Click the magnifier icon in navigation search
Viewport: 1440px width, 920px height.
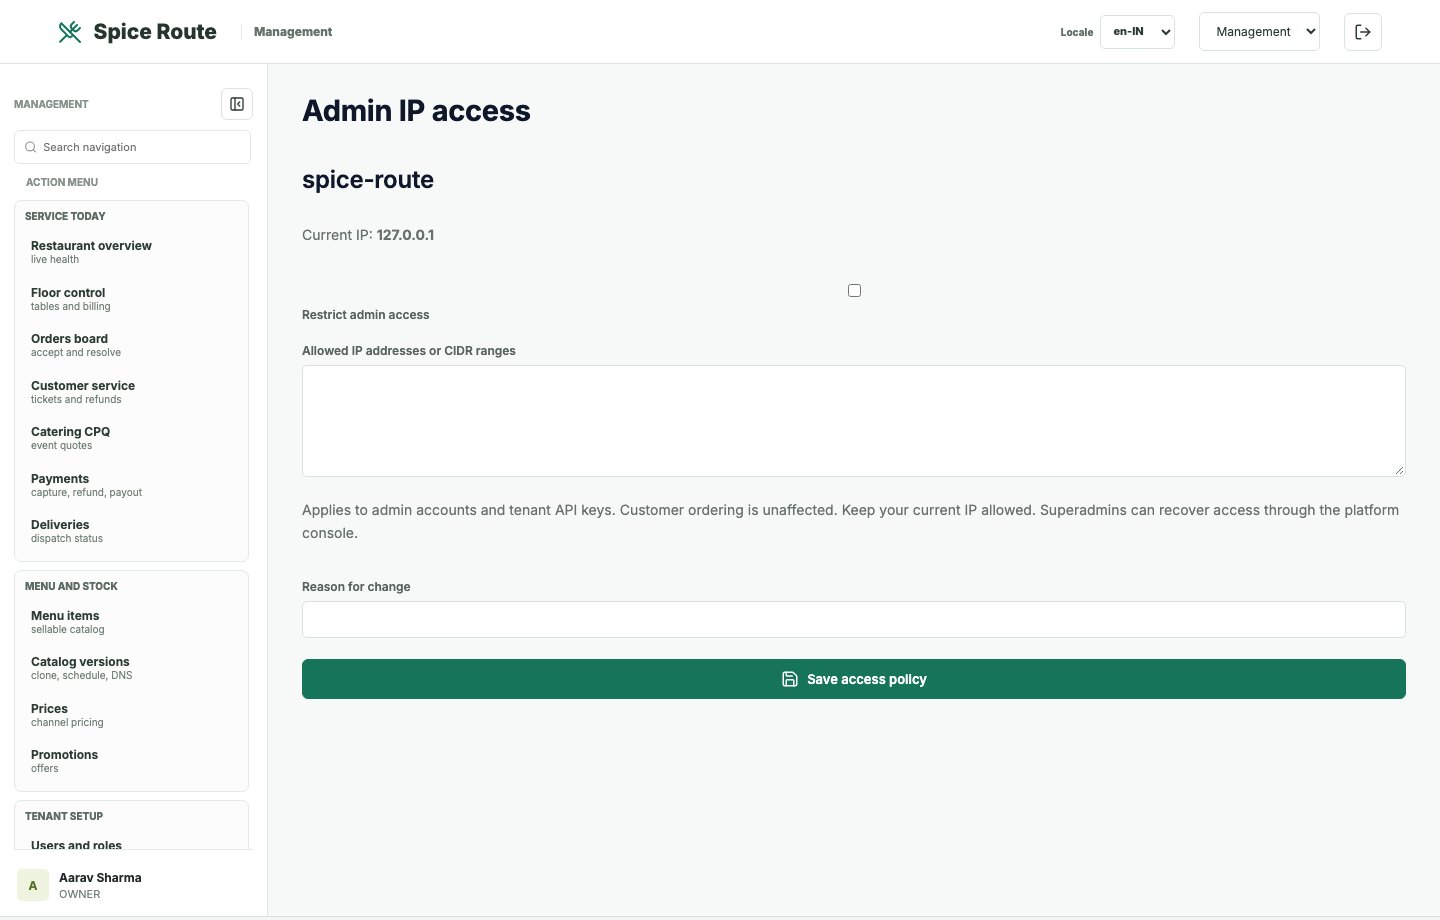tap(31, 147)
